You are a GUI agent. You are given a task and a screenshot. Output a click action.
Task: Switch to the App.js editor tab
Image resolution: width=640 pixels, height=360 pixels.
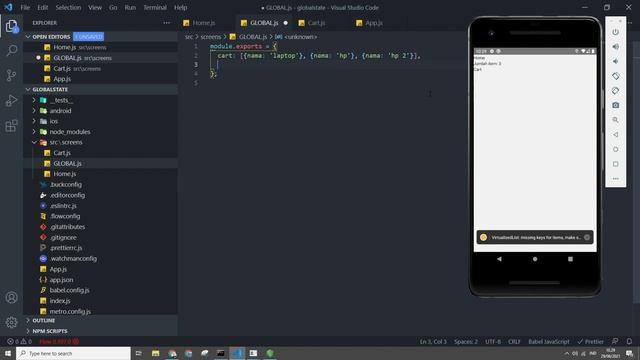tap(374, 23)
